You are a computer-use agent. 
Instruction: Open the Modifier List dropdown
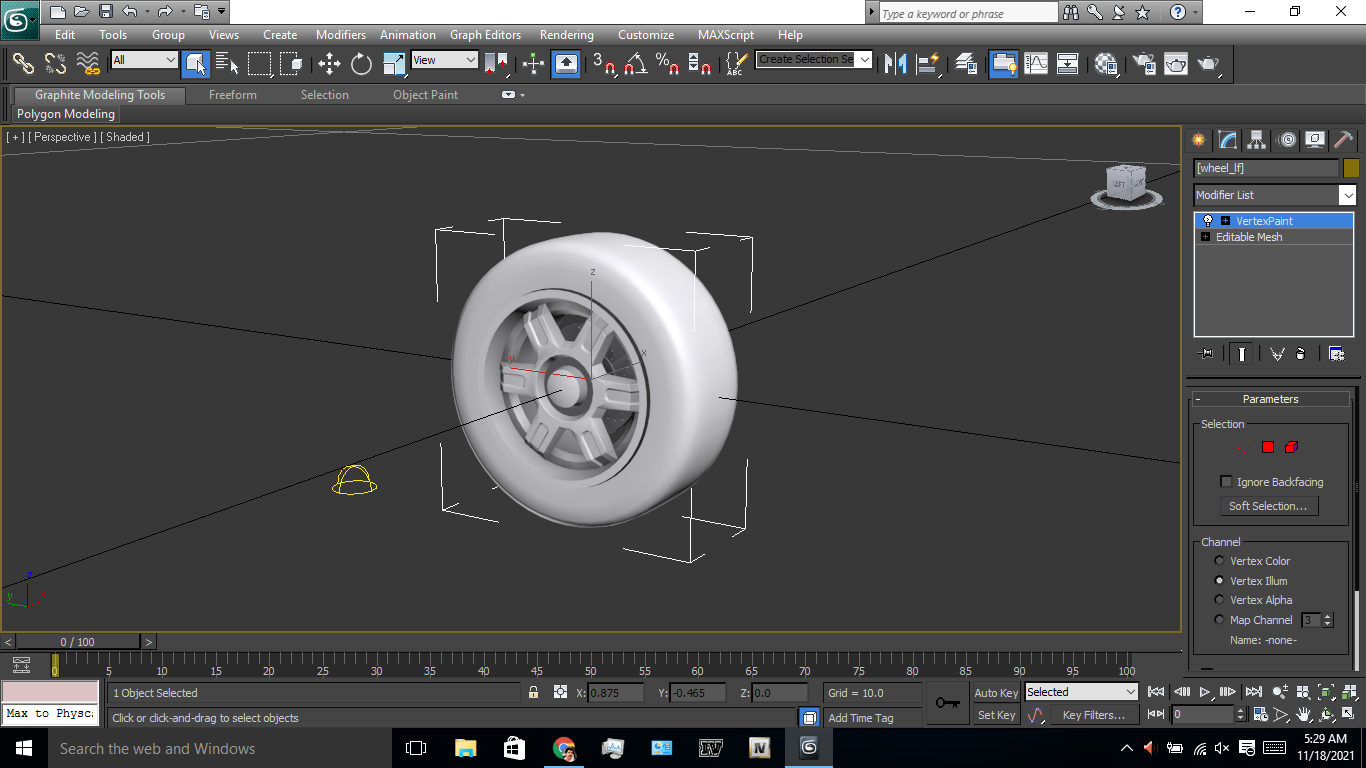point(1347,195)
